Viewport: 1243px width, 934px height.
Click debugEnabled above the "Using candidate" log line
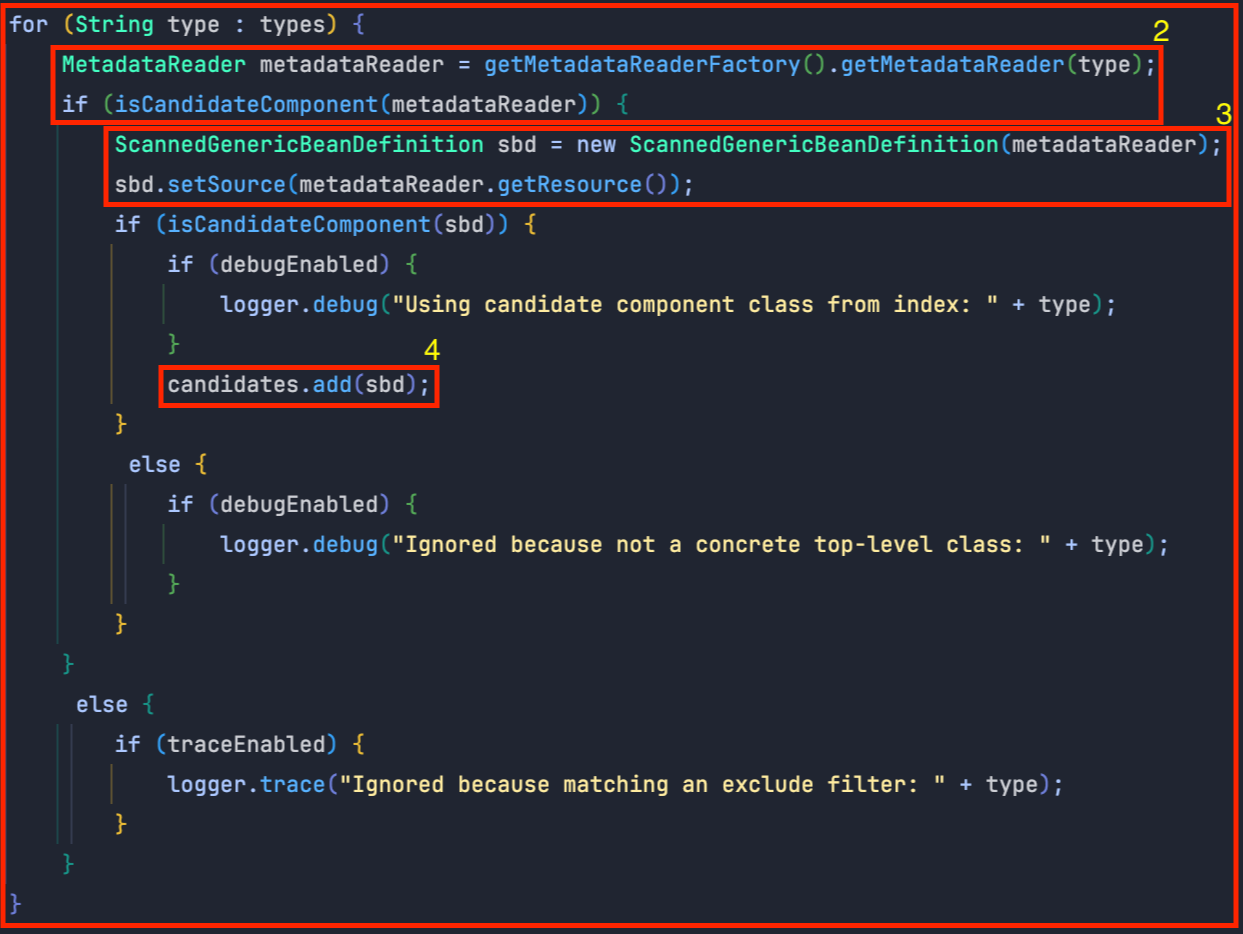[x=299, y=265]
